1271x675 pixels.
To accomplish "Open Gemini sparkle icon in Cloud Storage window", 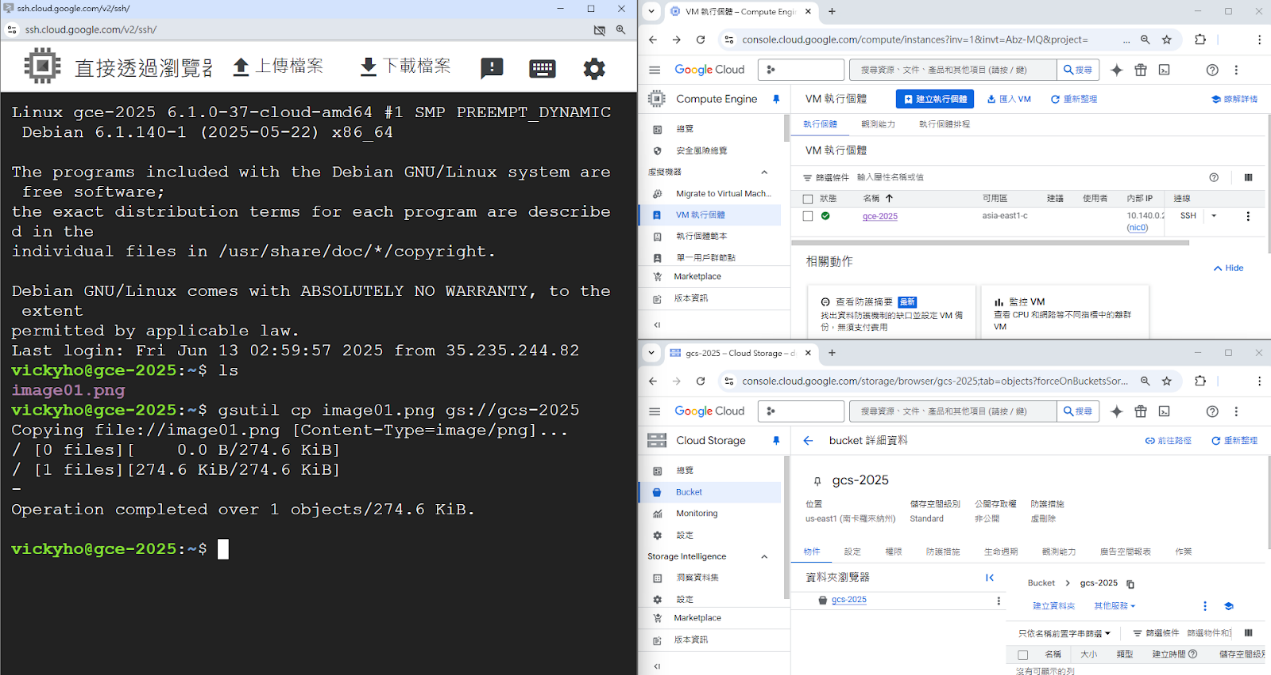I will coord(1116,411).
